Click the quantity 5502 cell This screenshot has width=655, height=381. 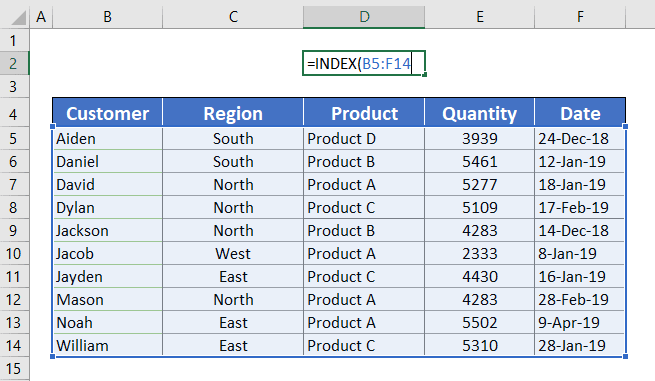(480, 323)
